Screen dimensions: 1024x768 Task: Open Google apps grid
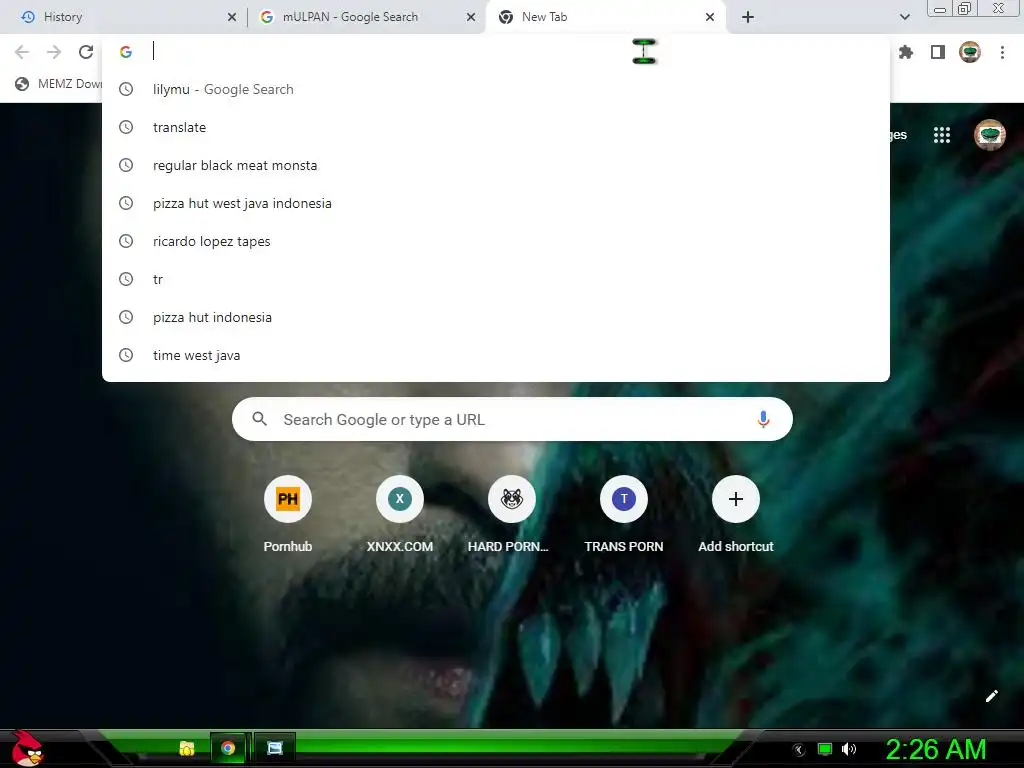coord(942,135)
